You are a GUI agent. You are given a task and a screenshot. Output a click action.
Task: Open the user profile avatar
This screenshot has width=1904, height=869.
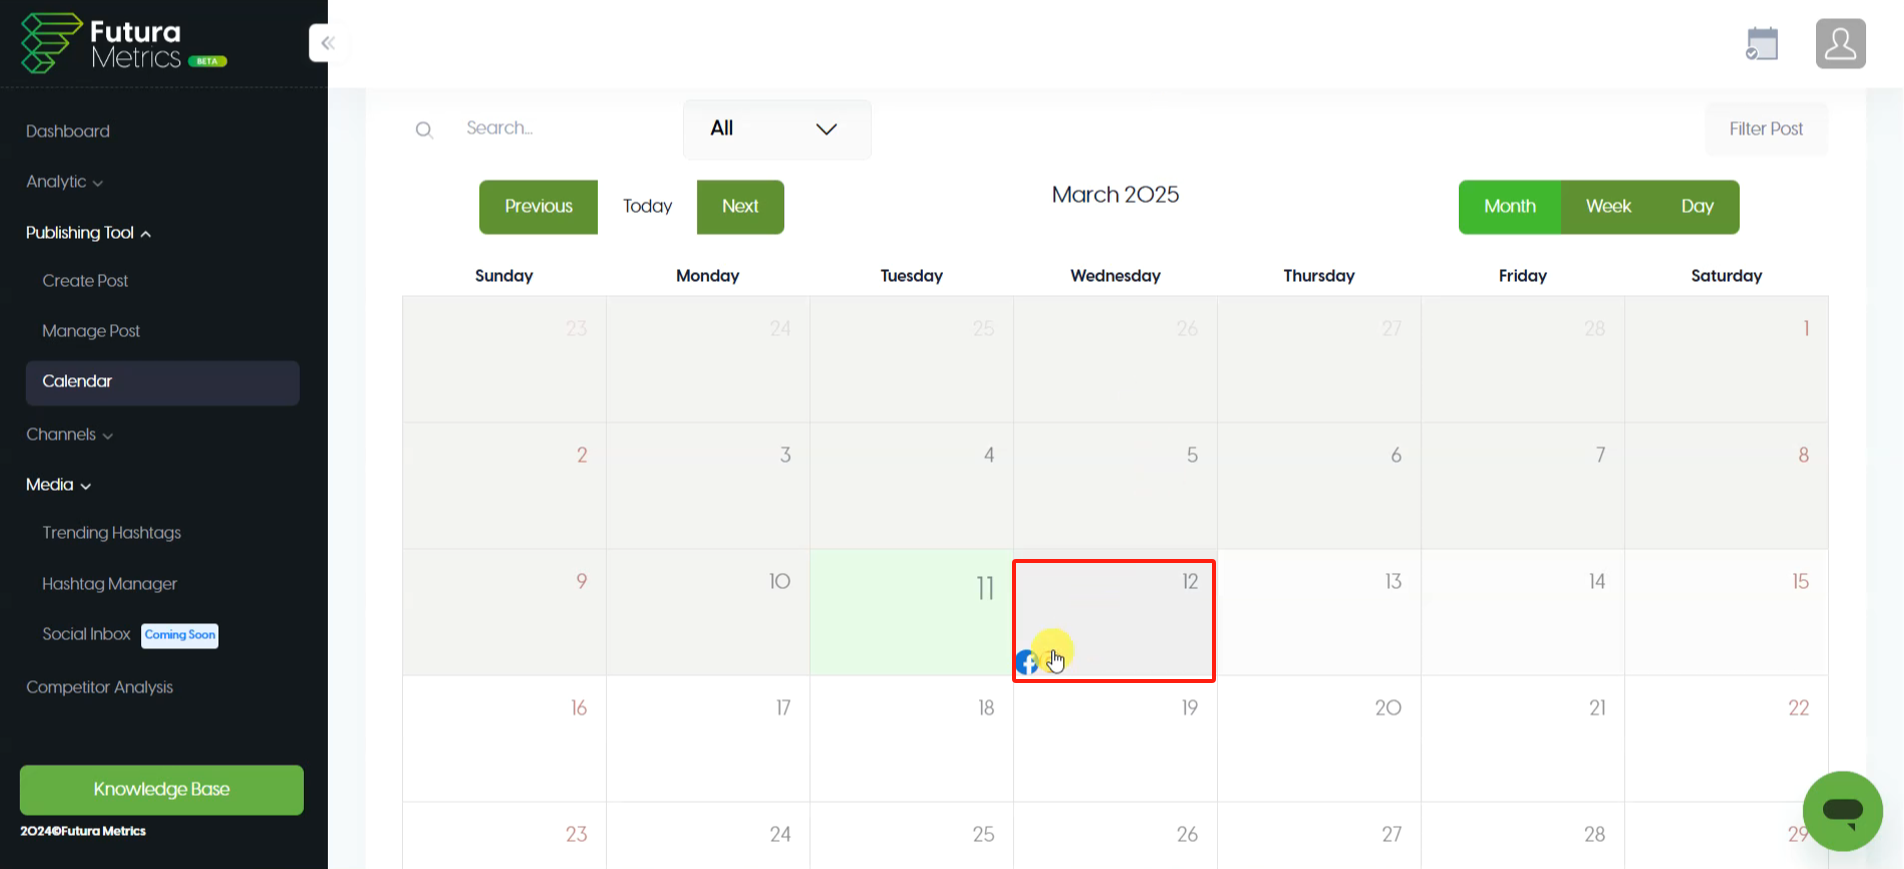tap(1841, 44)
